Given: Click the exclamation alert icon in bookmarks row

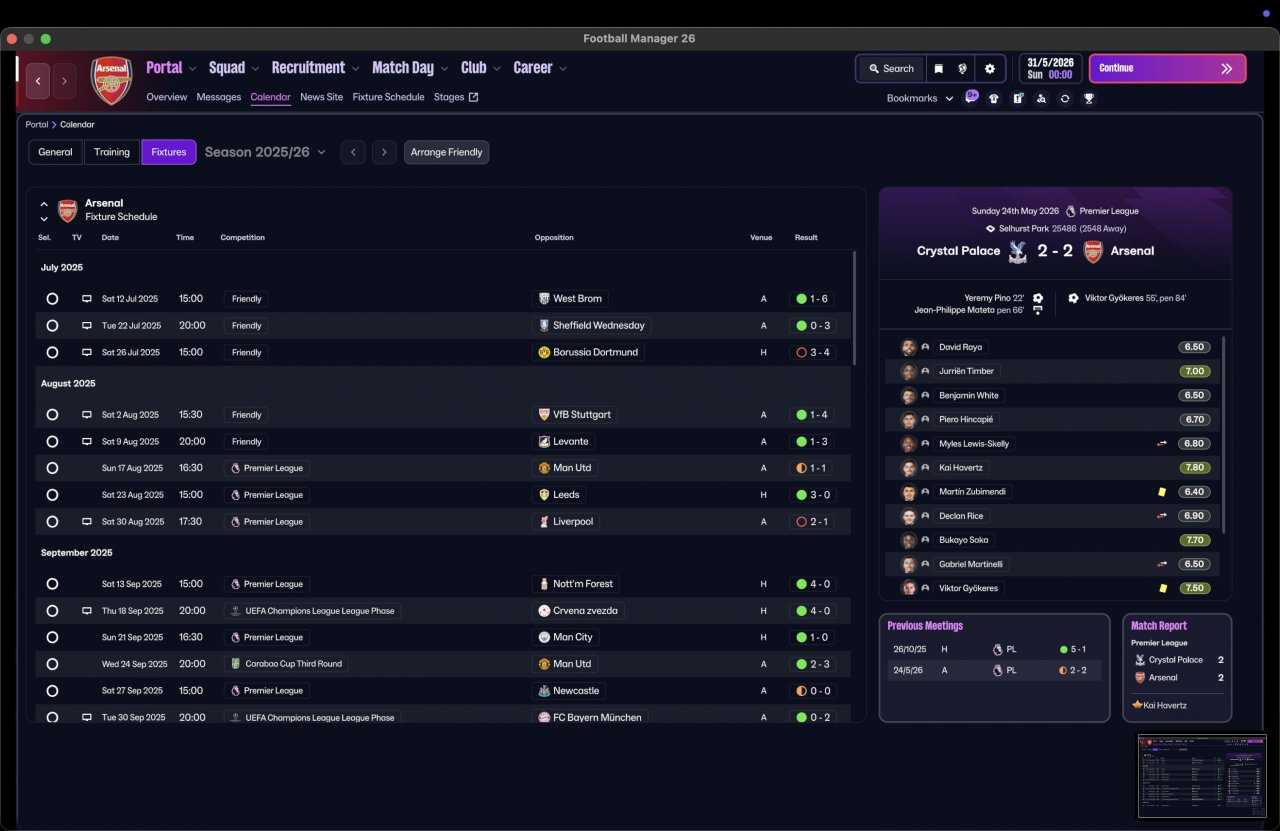Looking at the screenshot, I should [x=1018, y=98].
